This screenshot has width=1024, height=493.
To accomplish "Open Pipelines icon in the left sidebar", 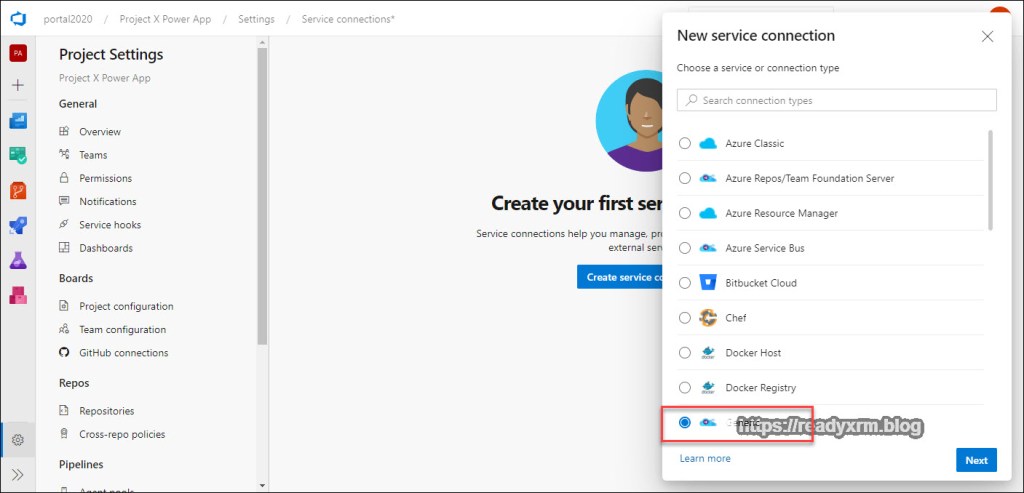I will (x=18, y=225).
